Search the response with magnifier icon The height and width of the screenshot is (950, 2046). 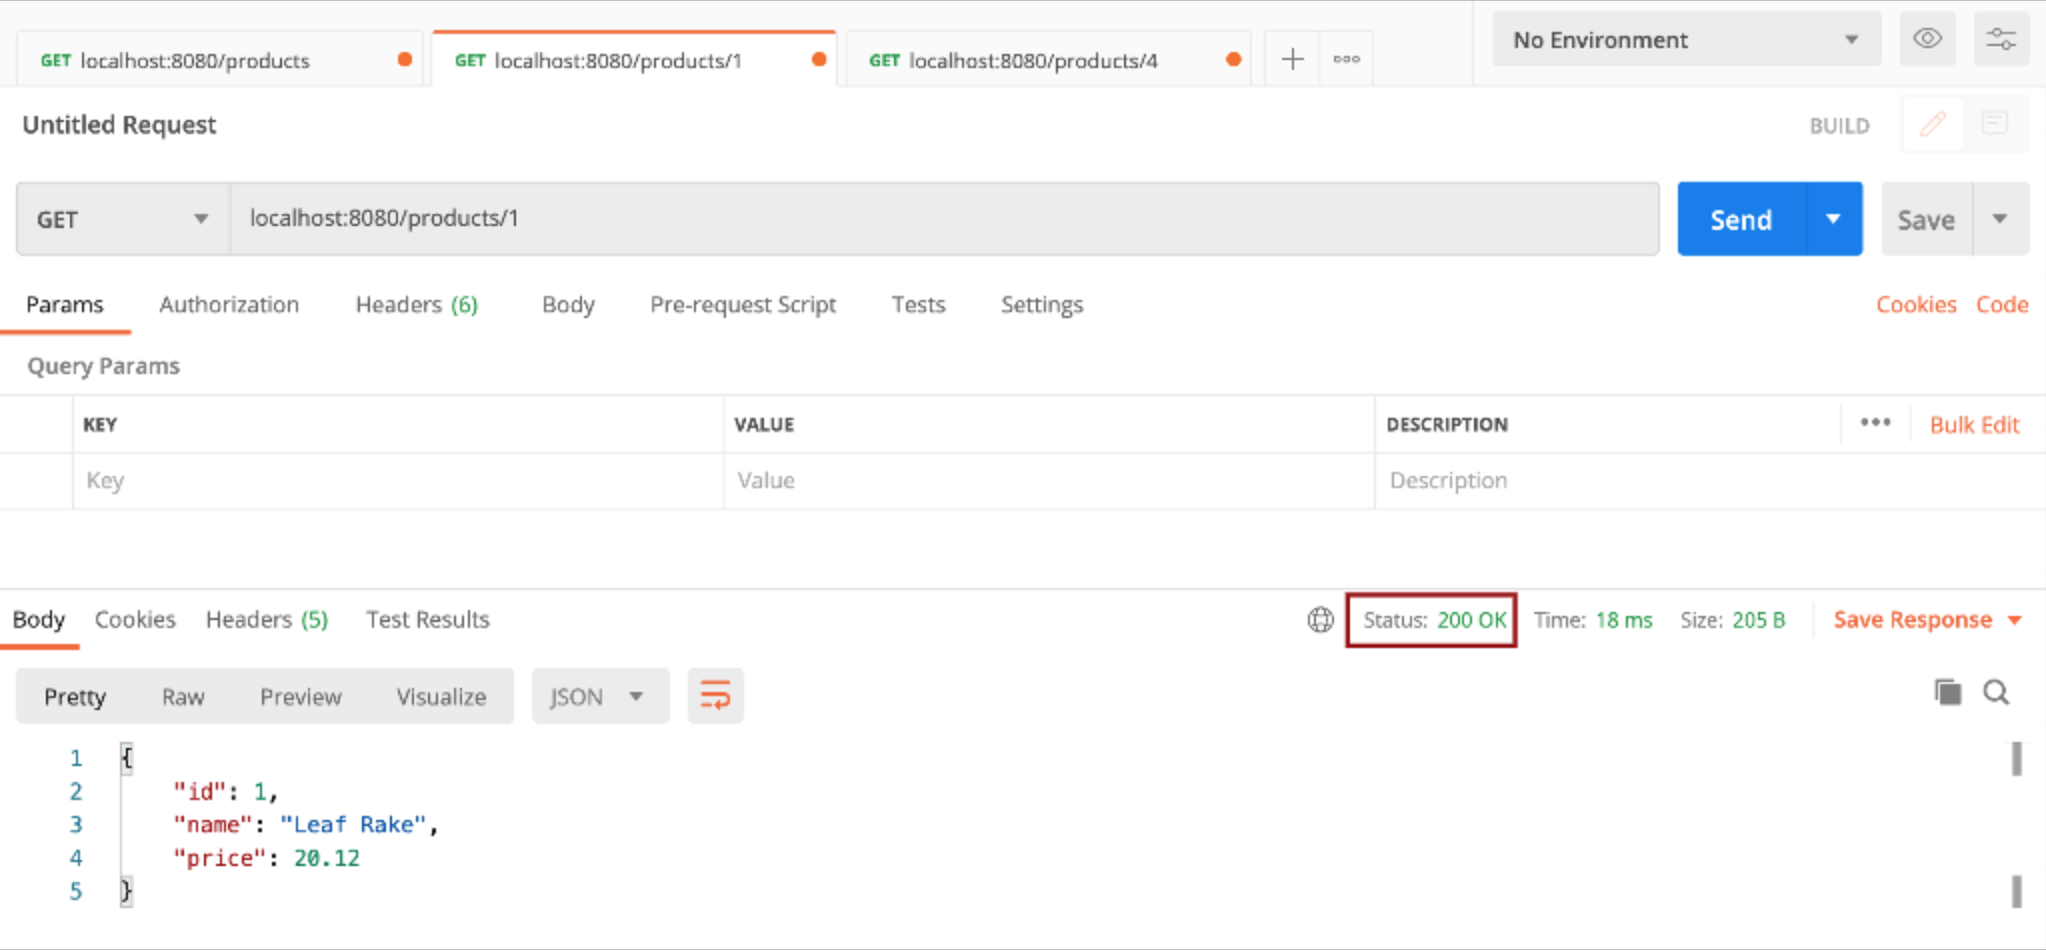pos(1996,692)
